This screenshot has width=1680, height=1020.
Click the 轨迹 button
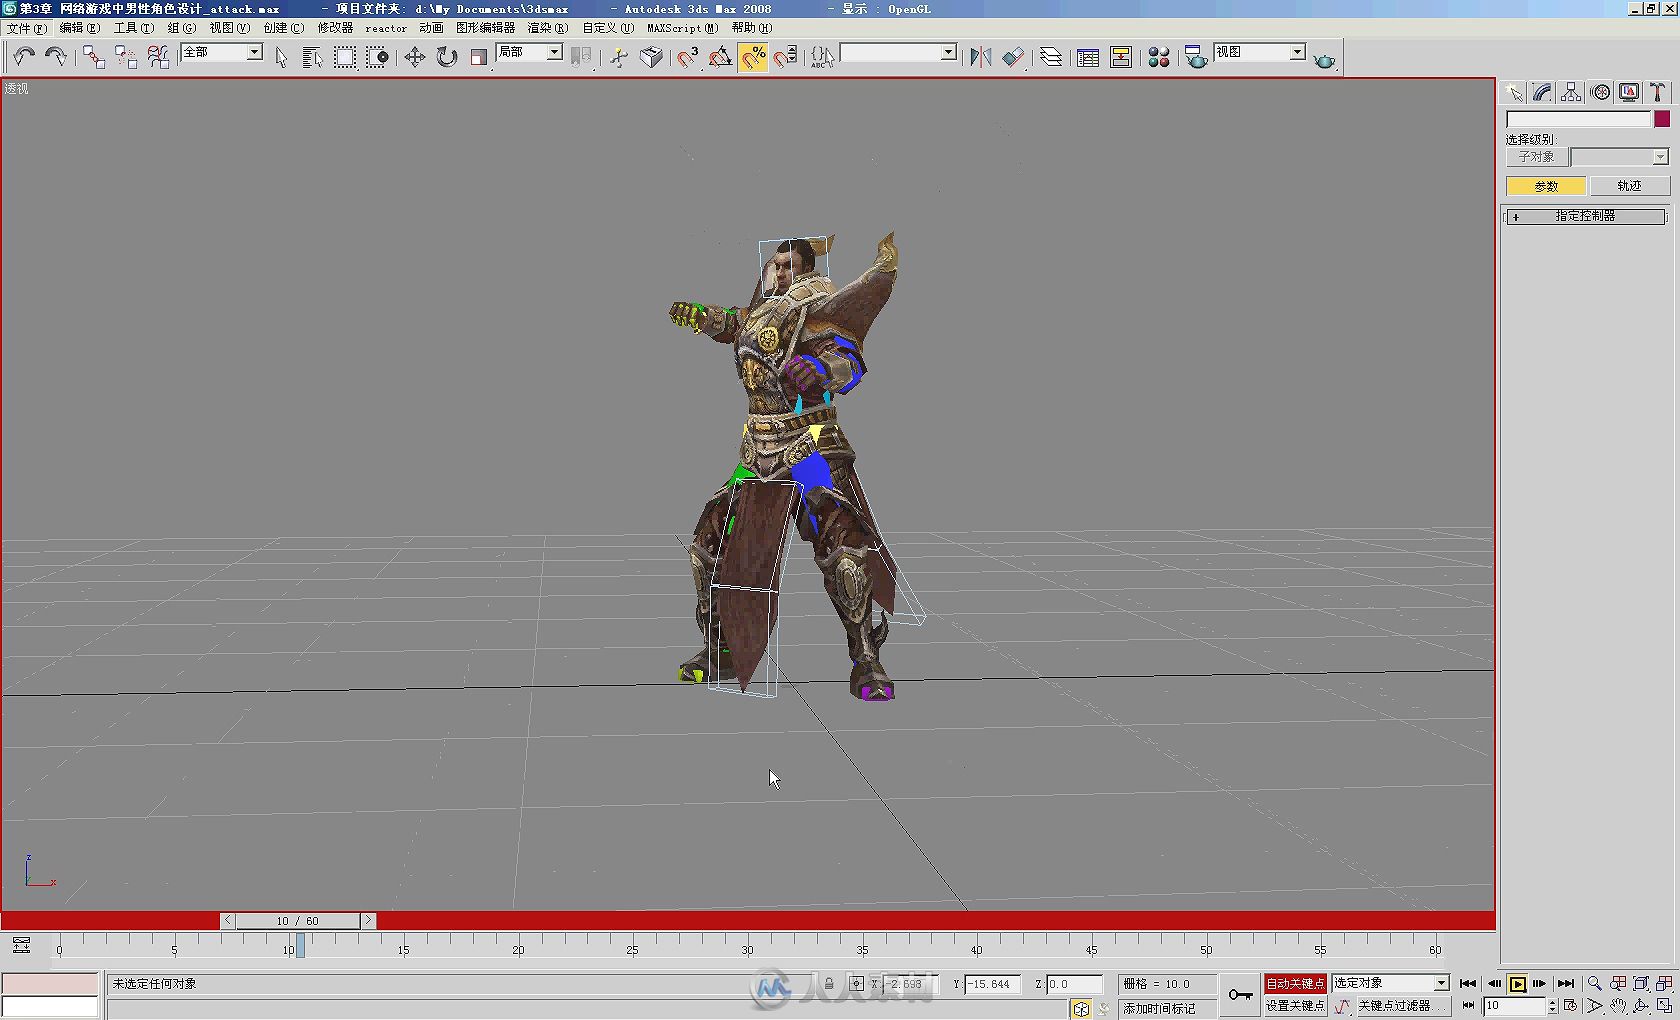[x=1629, y=186]
